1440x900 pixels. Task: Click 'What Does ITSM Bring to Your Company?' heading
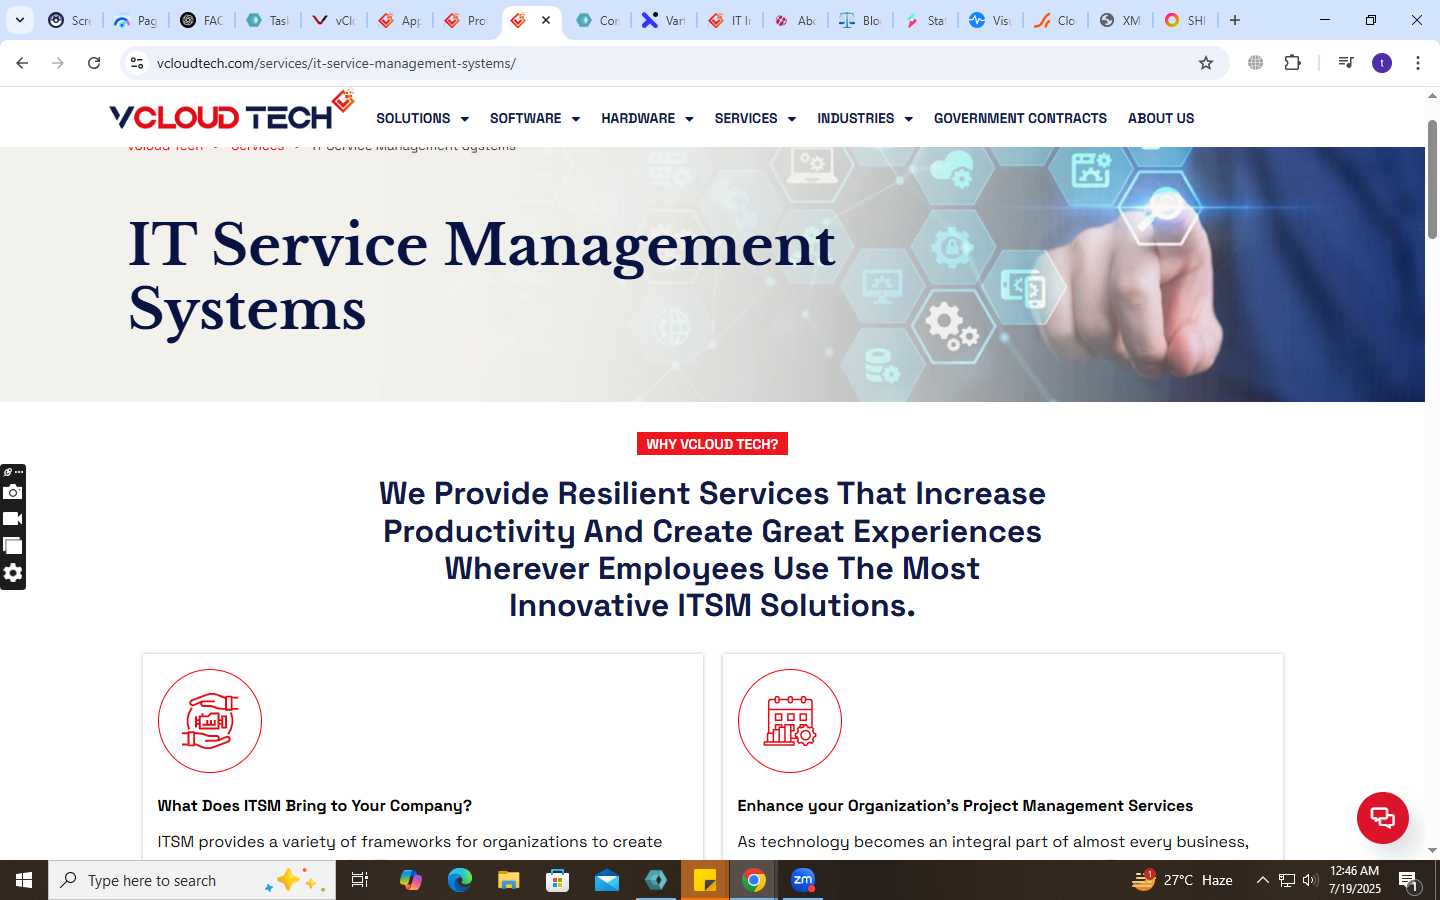coord(315,806)
